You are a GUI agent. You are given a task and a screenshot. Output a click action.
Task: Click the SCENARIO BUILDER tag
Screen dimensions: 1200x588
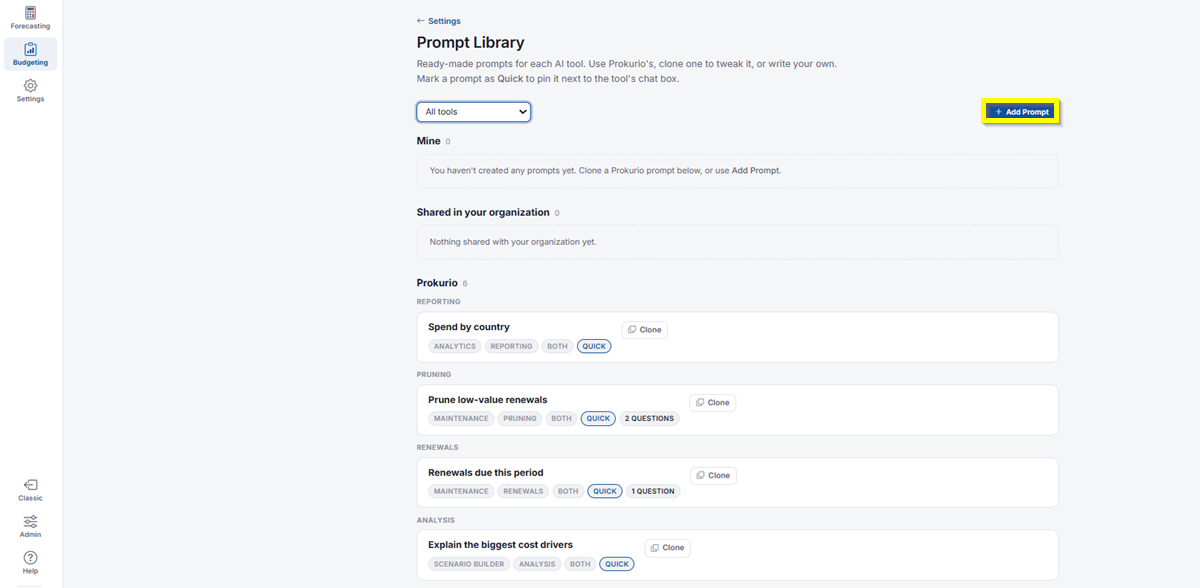pyautogui.click(x=469, y=564)
